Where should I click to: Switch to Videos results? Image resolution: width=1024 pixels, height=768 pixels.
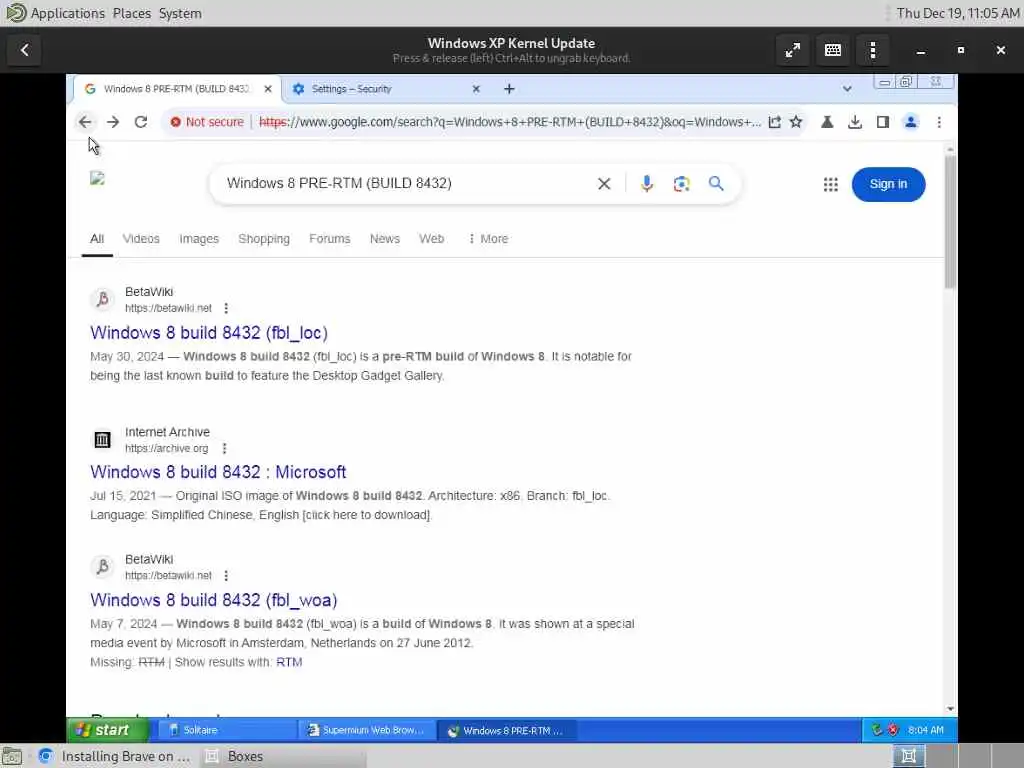pyautogui.click(x=141, y=239)
